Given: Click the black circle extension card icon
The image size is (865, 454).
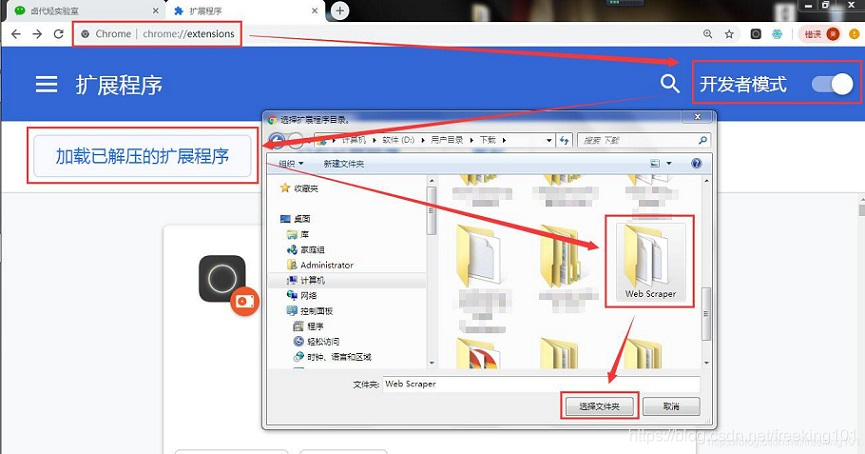Looking at the screenshot, I should pyautogui.click(x=222, y=278).
